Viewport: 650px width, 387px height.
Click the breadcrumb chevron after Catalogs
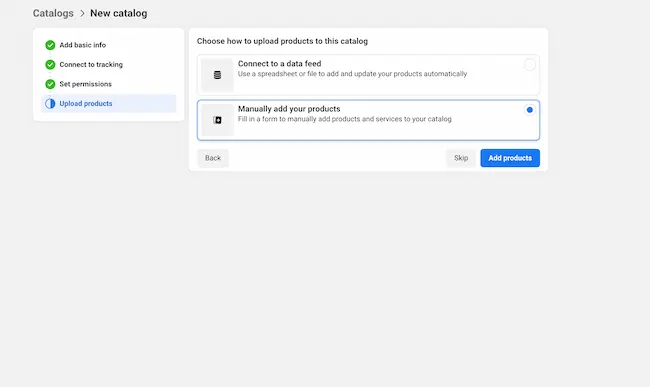[x=82, y=14]
